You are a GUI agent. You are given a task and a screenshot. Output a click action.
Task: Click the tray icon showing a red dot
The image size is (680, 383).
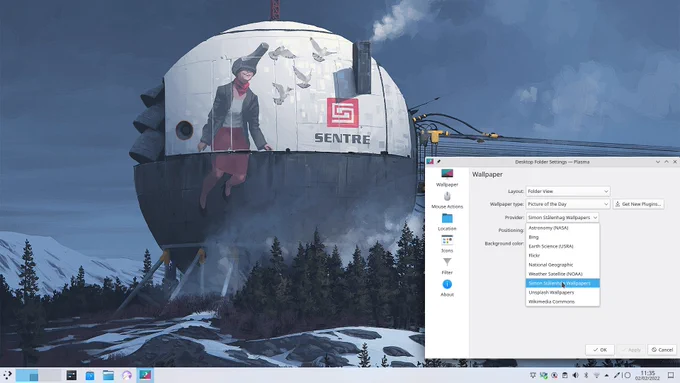[x=554, y=375]
